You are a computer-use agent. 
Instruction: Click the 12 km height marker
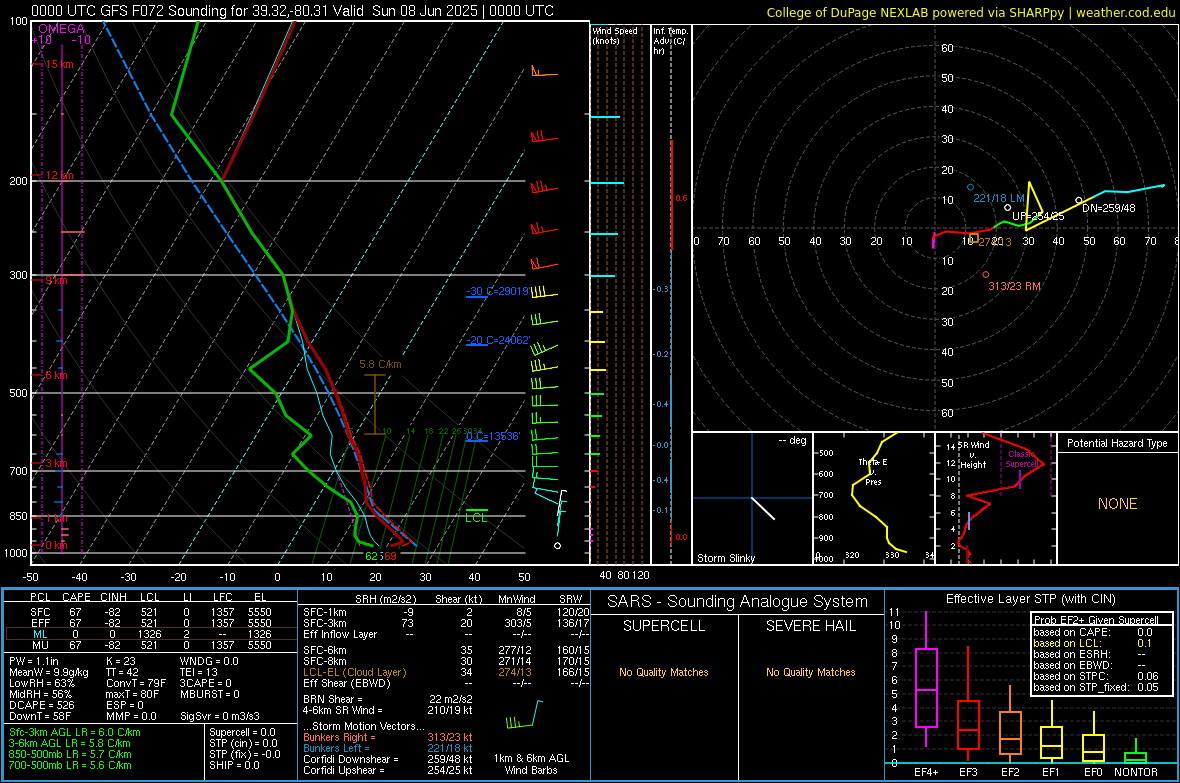[59, 175]
